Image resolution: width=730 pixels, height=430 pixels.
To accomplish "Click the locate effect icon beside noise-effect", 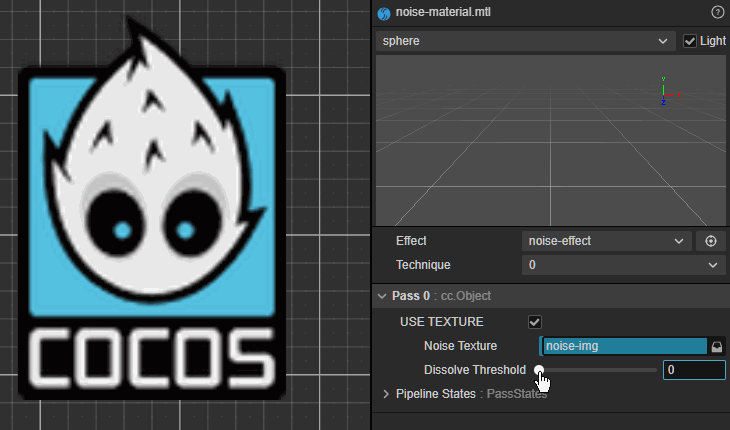I will [x=710, y=241].
